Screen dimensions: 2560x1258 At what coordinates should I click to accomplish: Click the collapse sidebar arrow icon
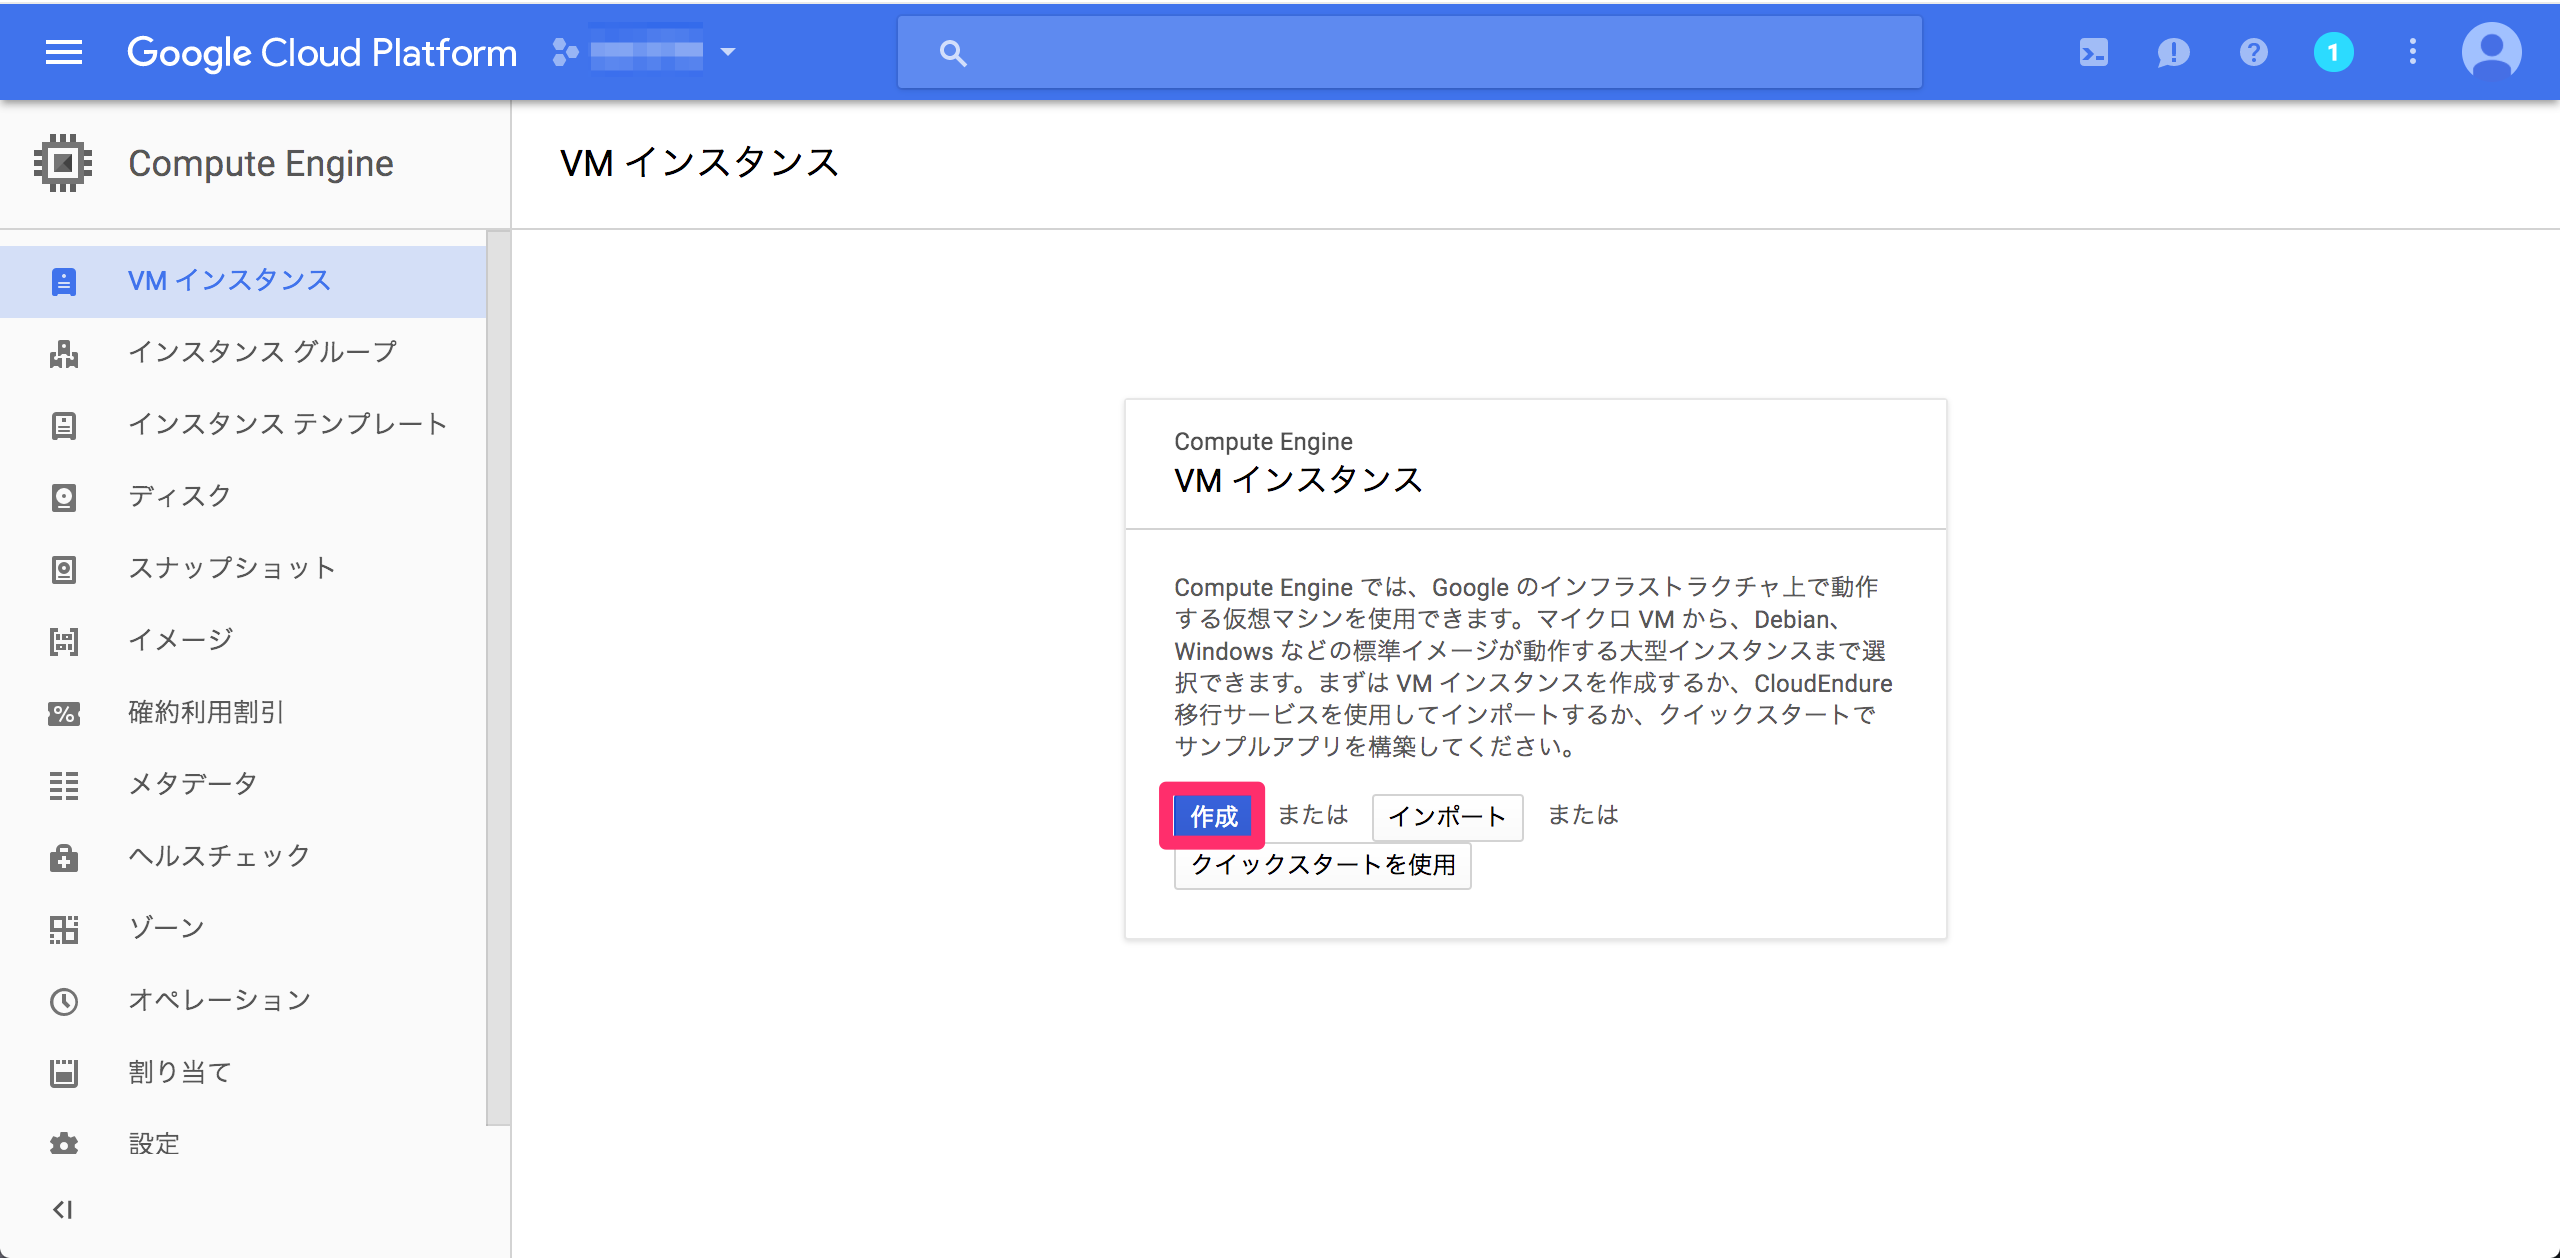point(62,1209)
